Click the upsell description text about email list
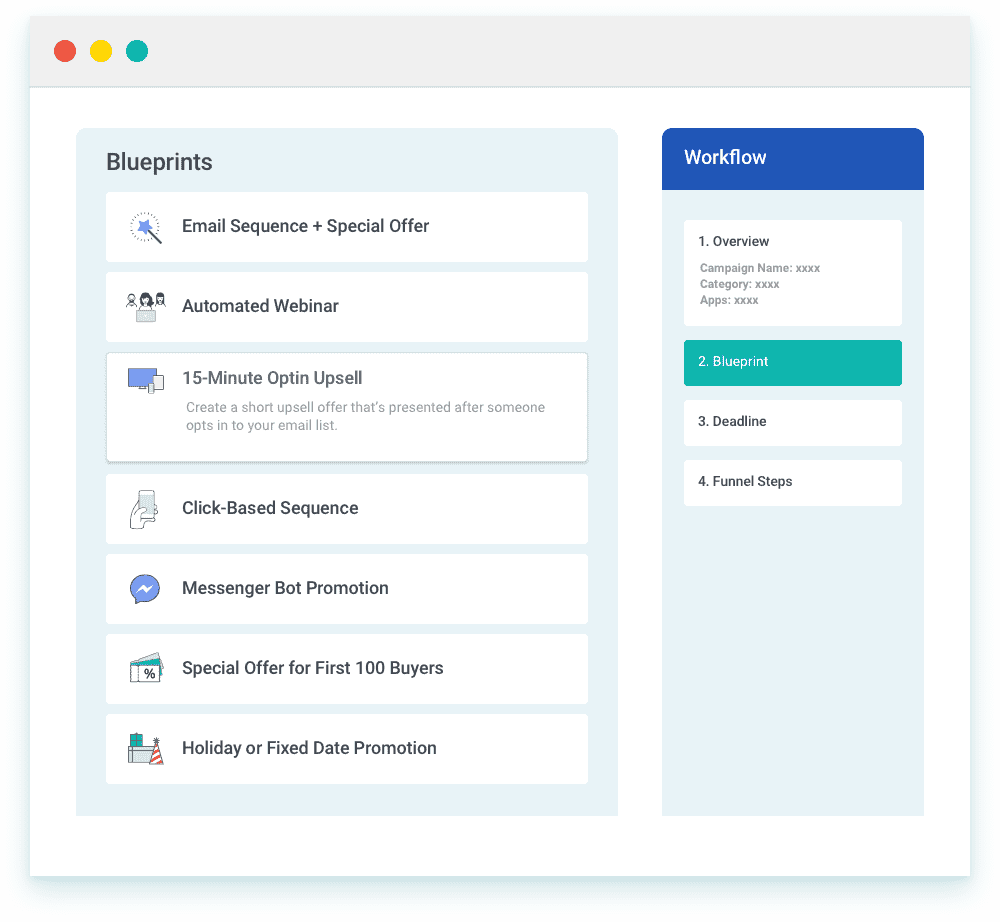Viewport: 1000px width, 922px height. pos(365,416)
